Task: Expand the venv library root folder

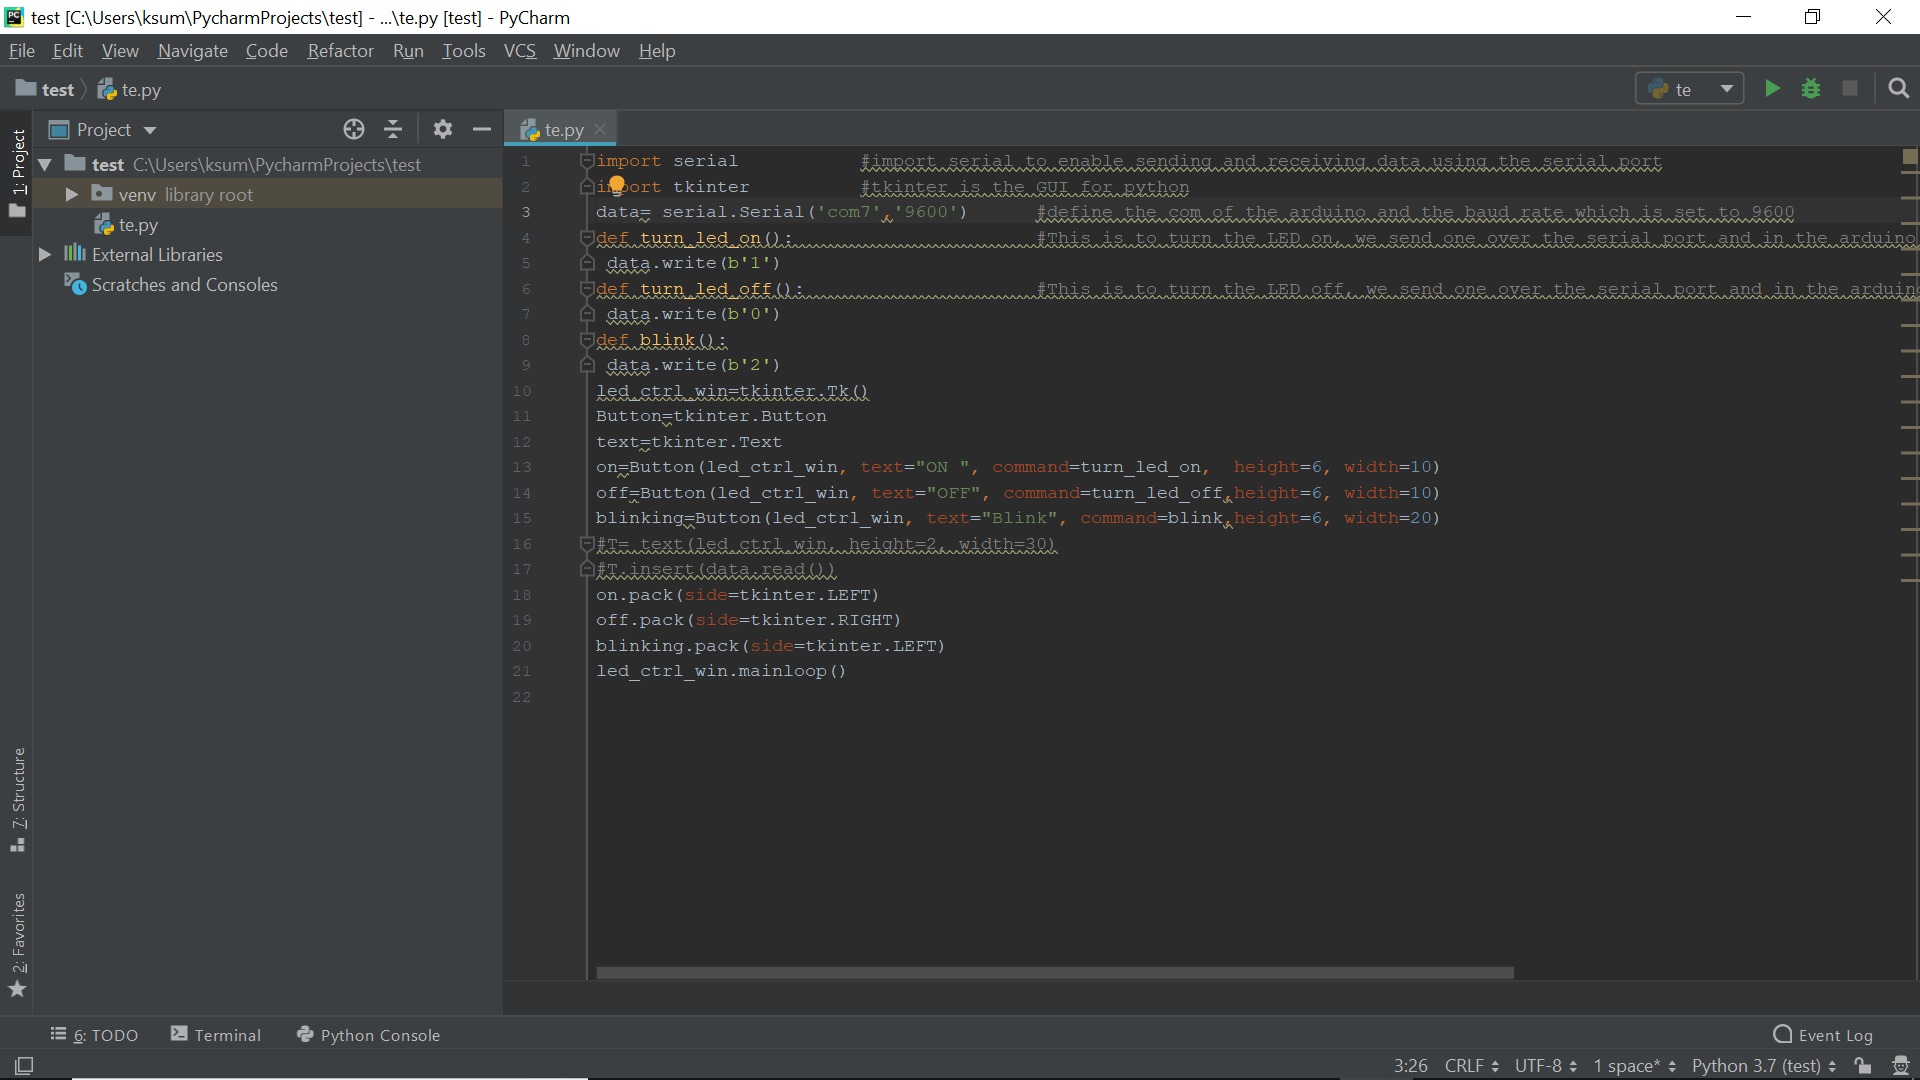Action: point(72,195)
